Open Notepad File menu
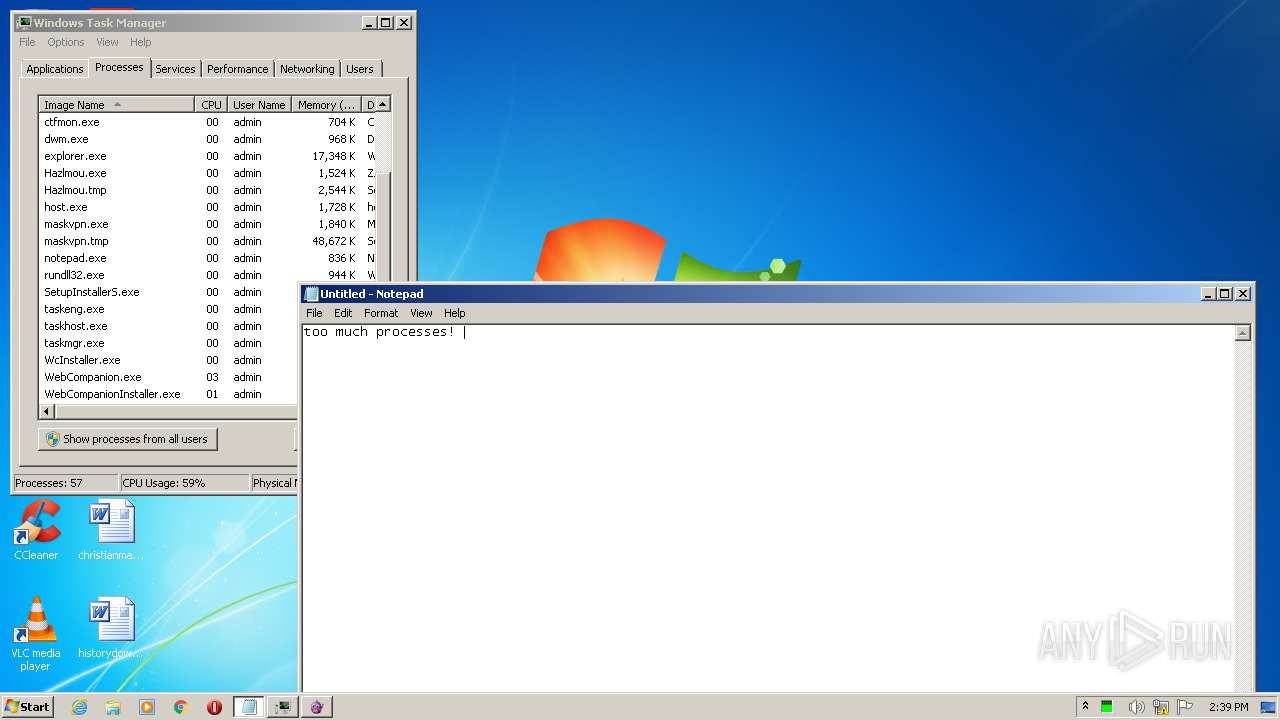 pyautogui.click(x=314, y=313)
